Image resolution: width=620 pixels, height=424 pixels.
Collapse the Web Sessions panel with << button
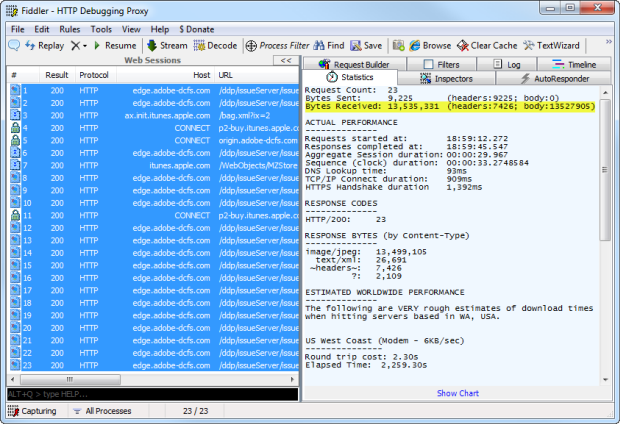pyautogui.click(x=283, y=61)
